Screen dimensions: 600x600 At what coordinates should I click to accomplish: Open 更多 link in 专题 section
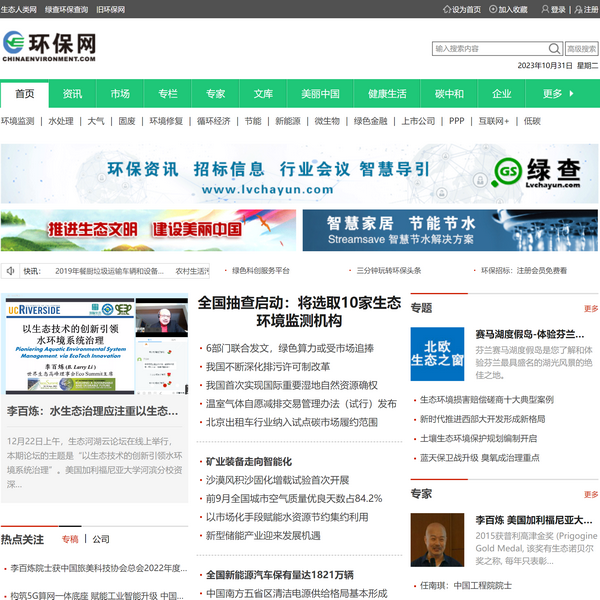(x=590, y=308)
